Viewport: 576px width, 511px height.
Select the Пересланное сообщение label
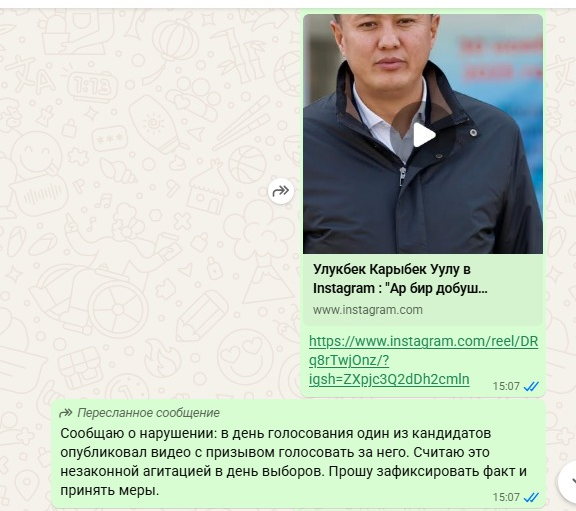tap(148, 413)
